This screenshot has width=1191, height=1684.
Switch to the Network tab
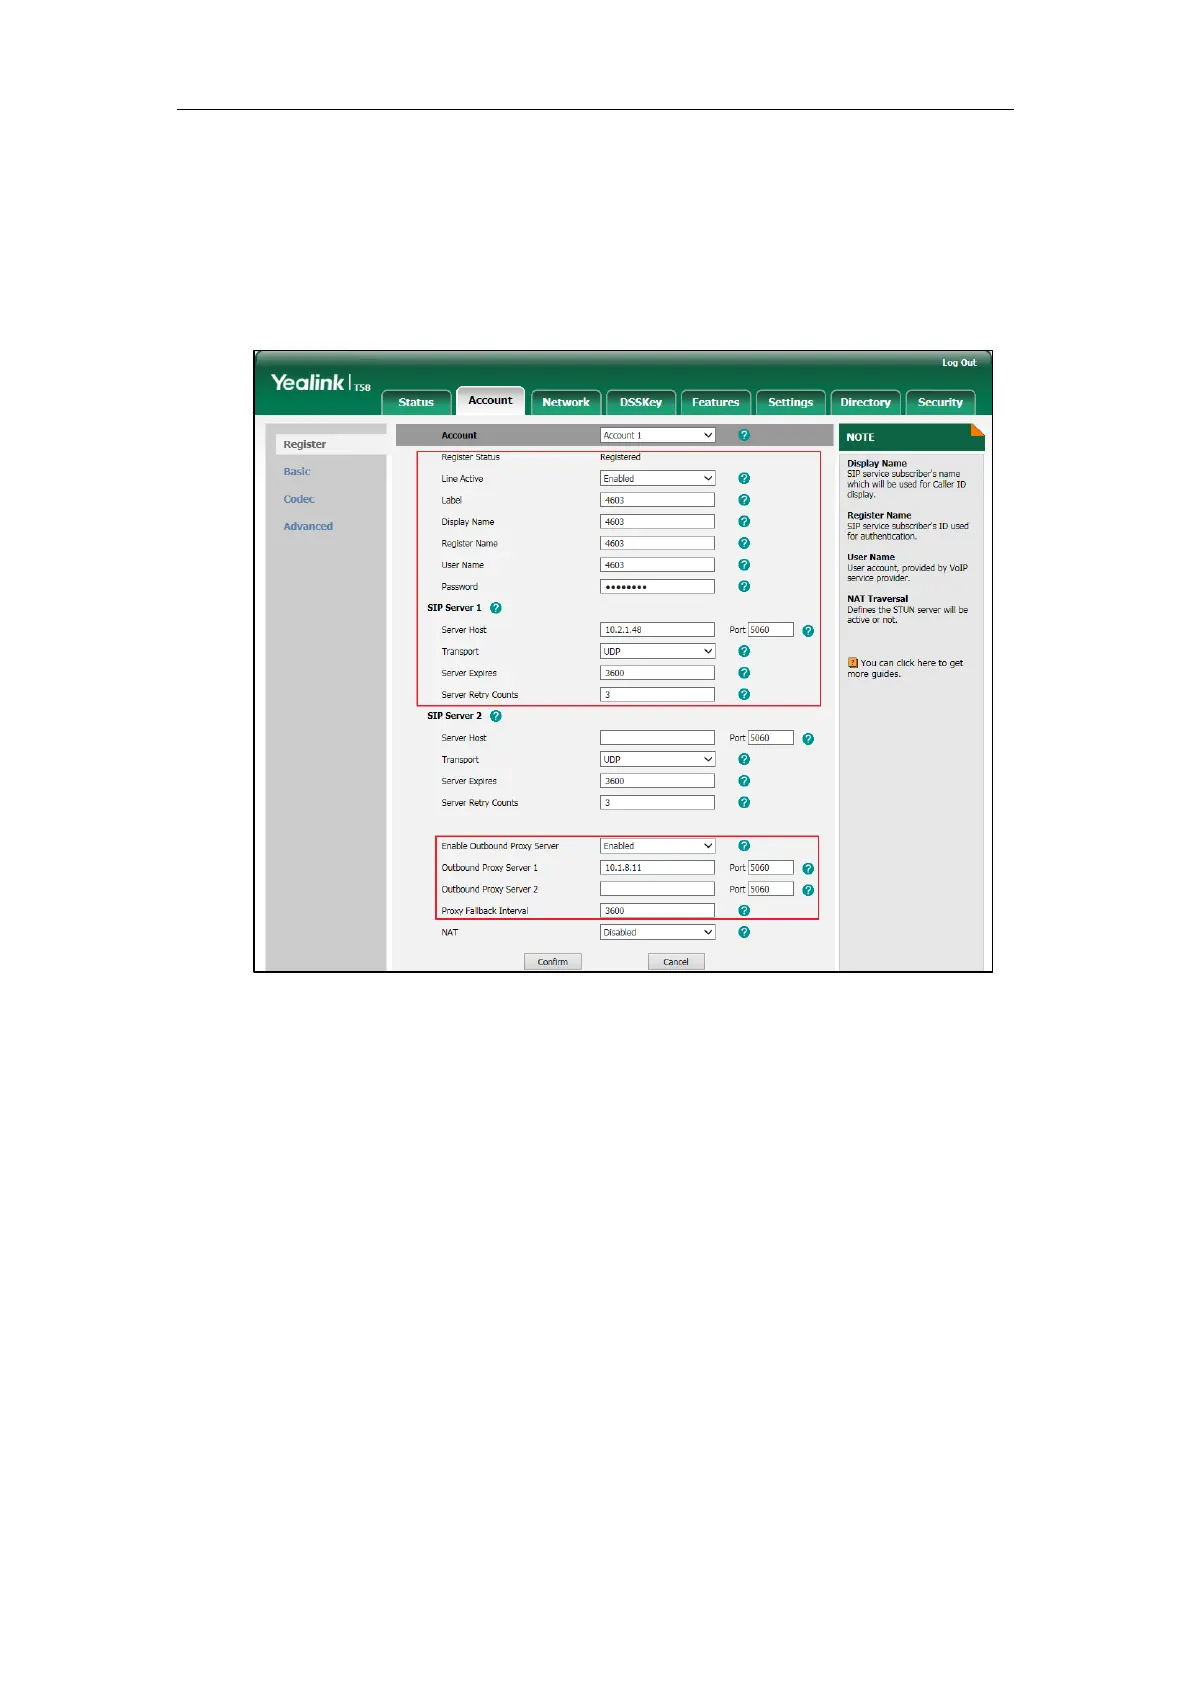(x=566, y=402)
